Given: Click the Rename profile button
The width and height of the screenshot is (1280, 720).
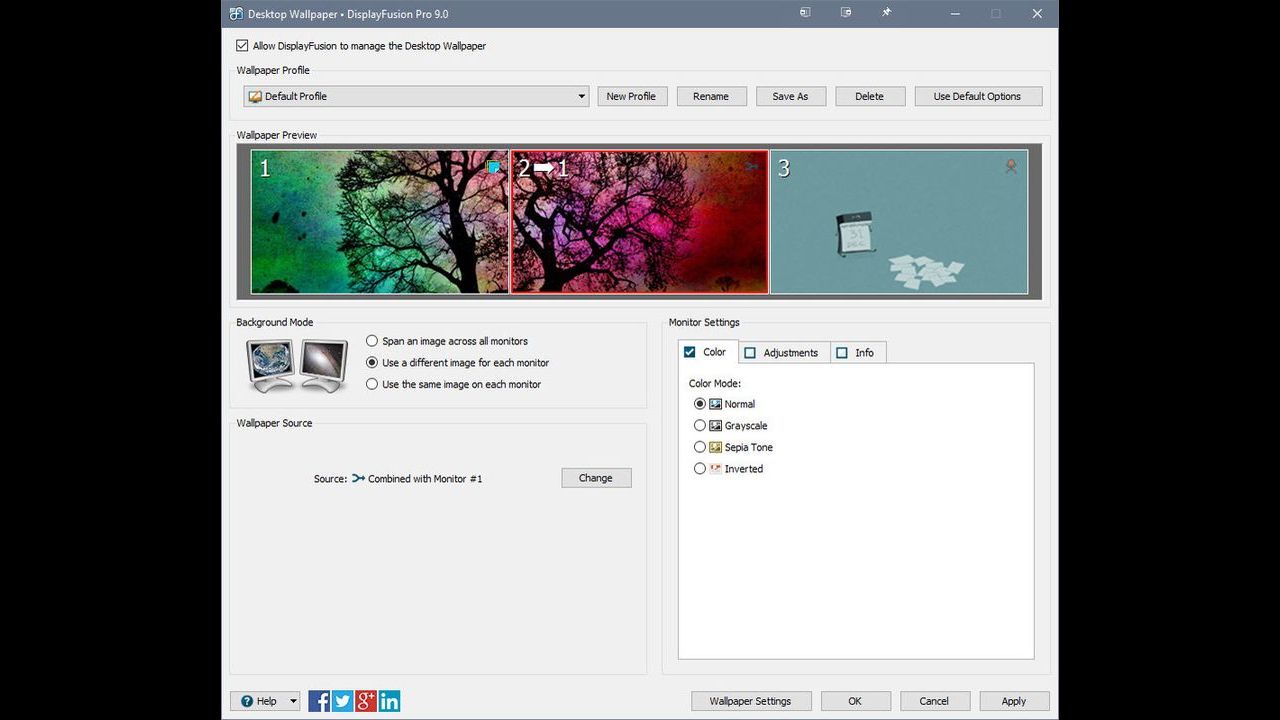Looking at the screenshot, I should pyautogui.click(x=711, y=96).
